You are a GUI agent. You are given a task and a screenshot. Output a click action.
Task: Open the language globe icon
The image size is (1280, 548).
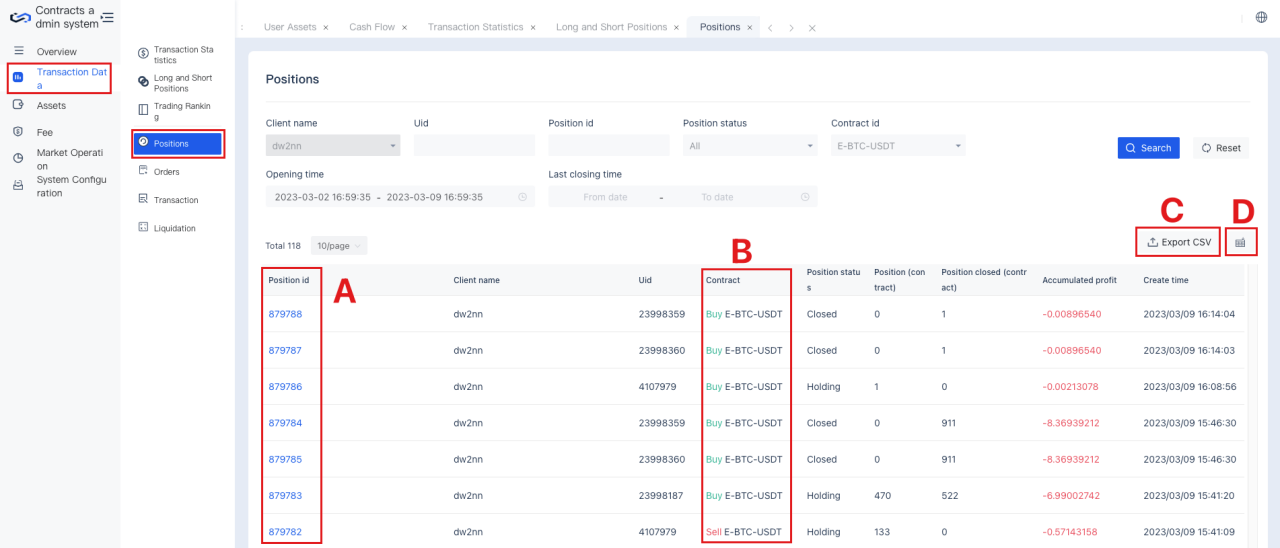coord(1261,17)
